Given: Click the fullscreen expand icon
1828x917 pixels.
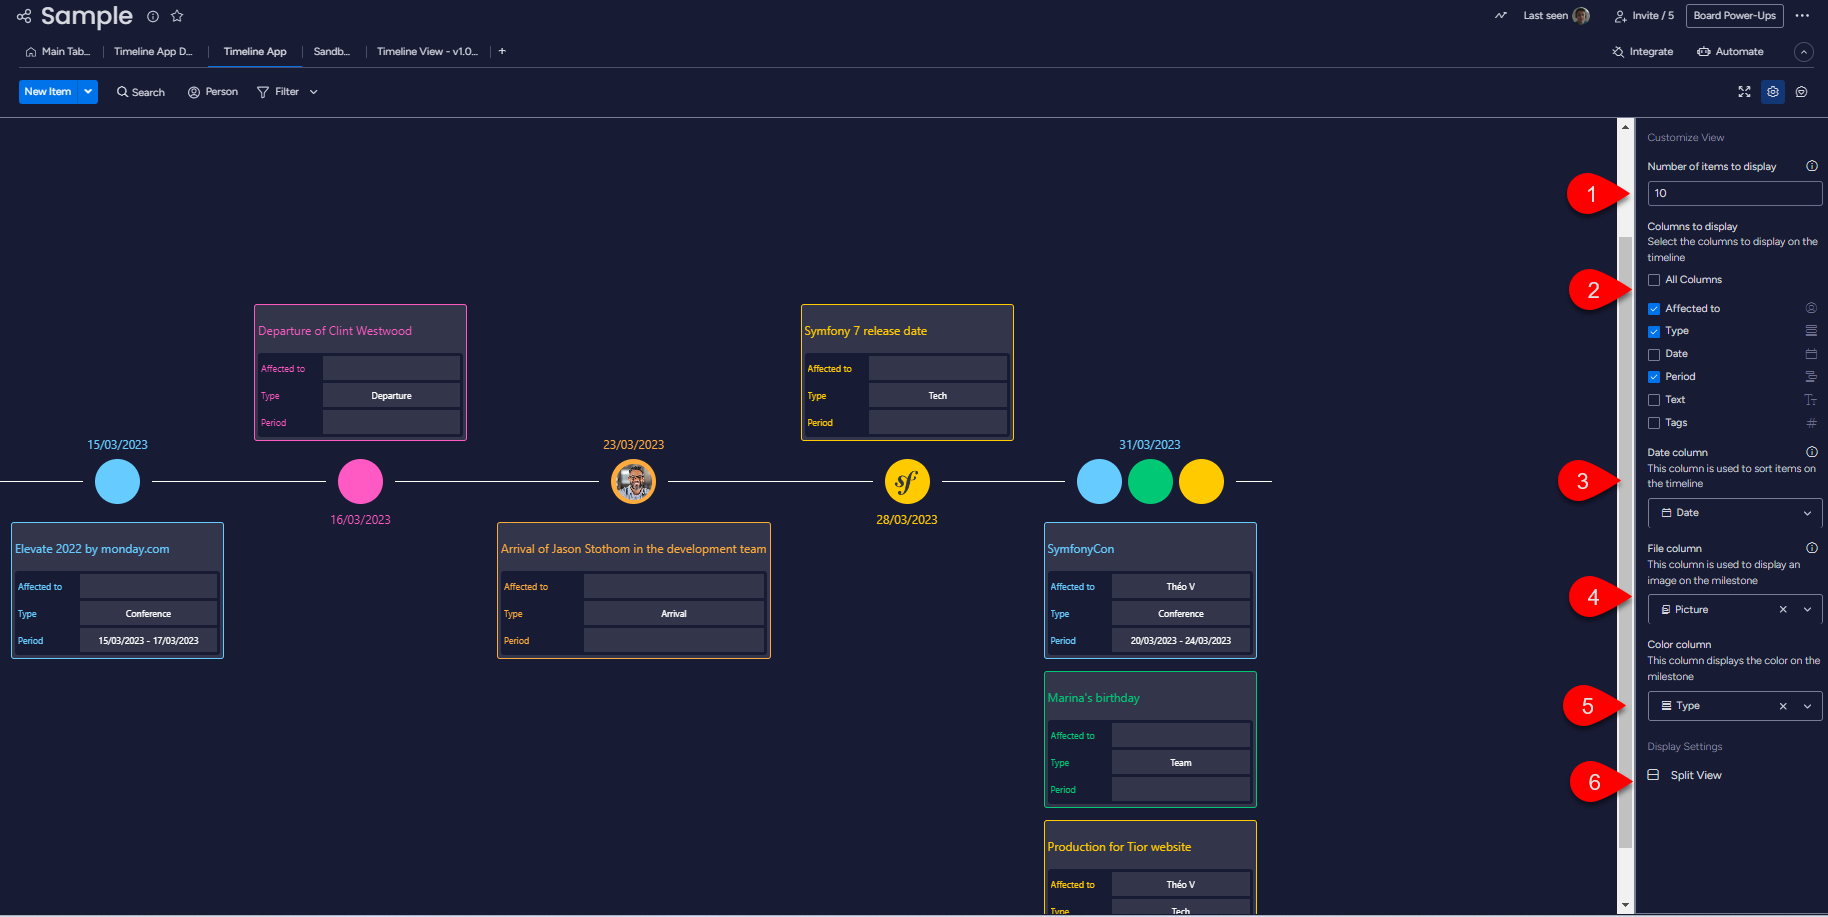Looking at the screenshot, I should coord(1744,92).
